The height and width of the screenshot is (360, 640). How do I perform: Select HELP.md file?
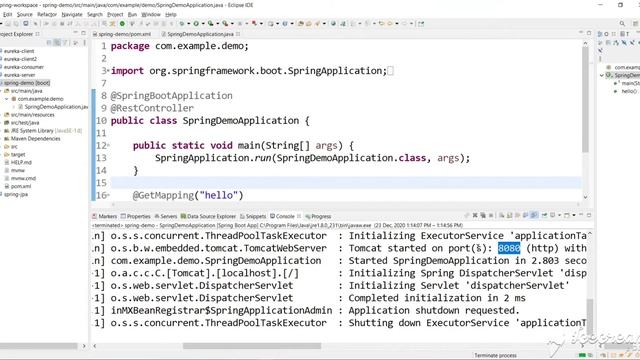tap(21, 162)
